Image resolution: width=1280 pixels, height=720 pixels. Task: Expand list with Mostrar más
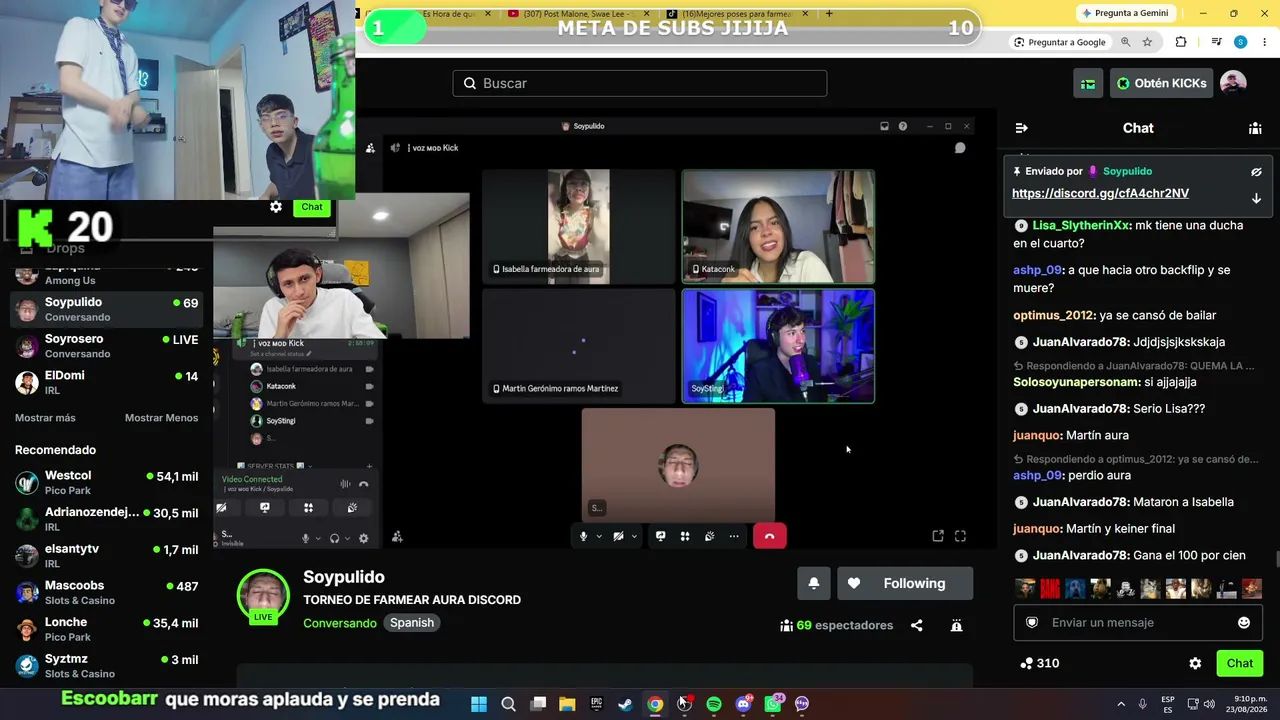point(45,418)
